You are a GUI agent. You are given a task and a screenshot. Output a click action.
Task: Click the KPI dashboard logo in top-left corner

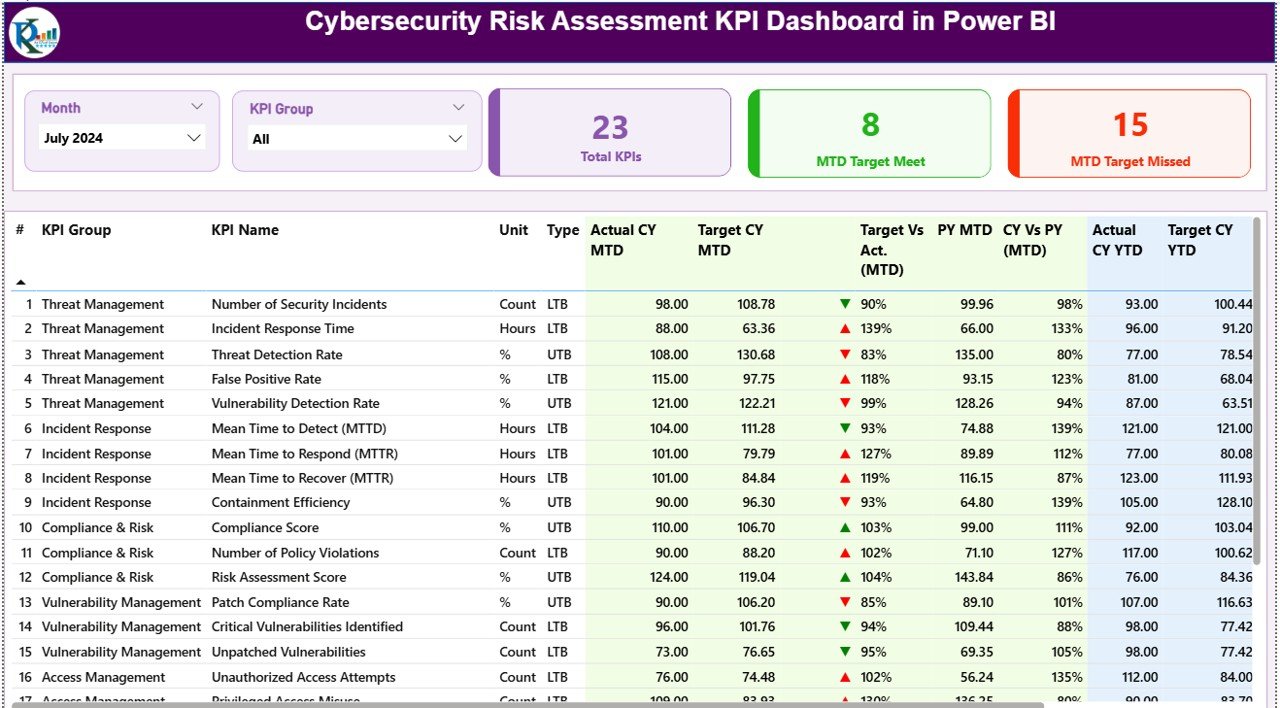tap(33, 31)
